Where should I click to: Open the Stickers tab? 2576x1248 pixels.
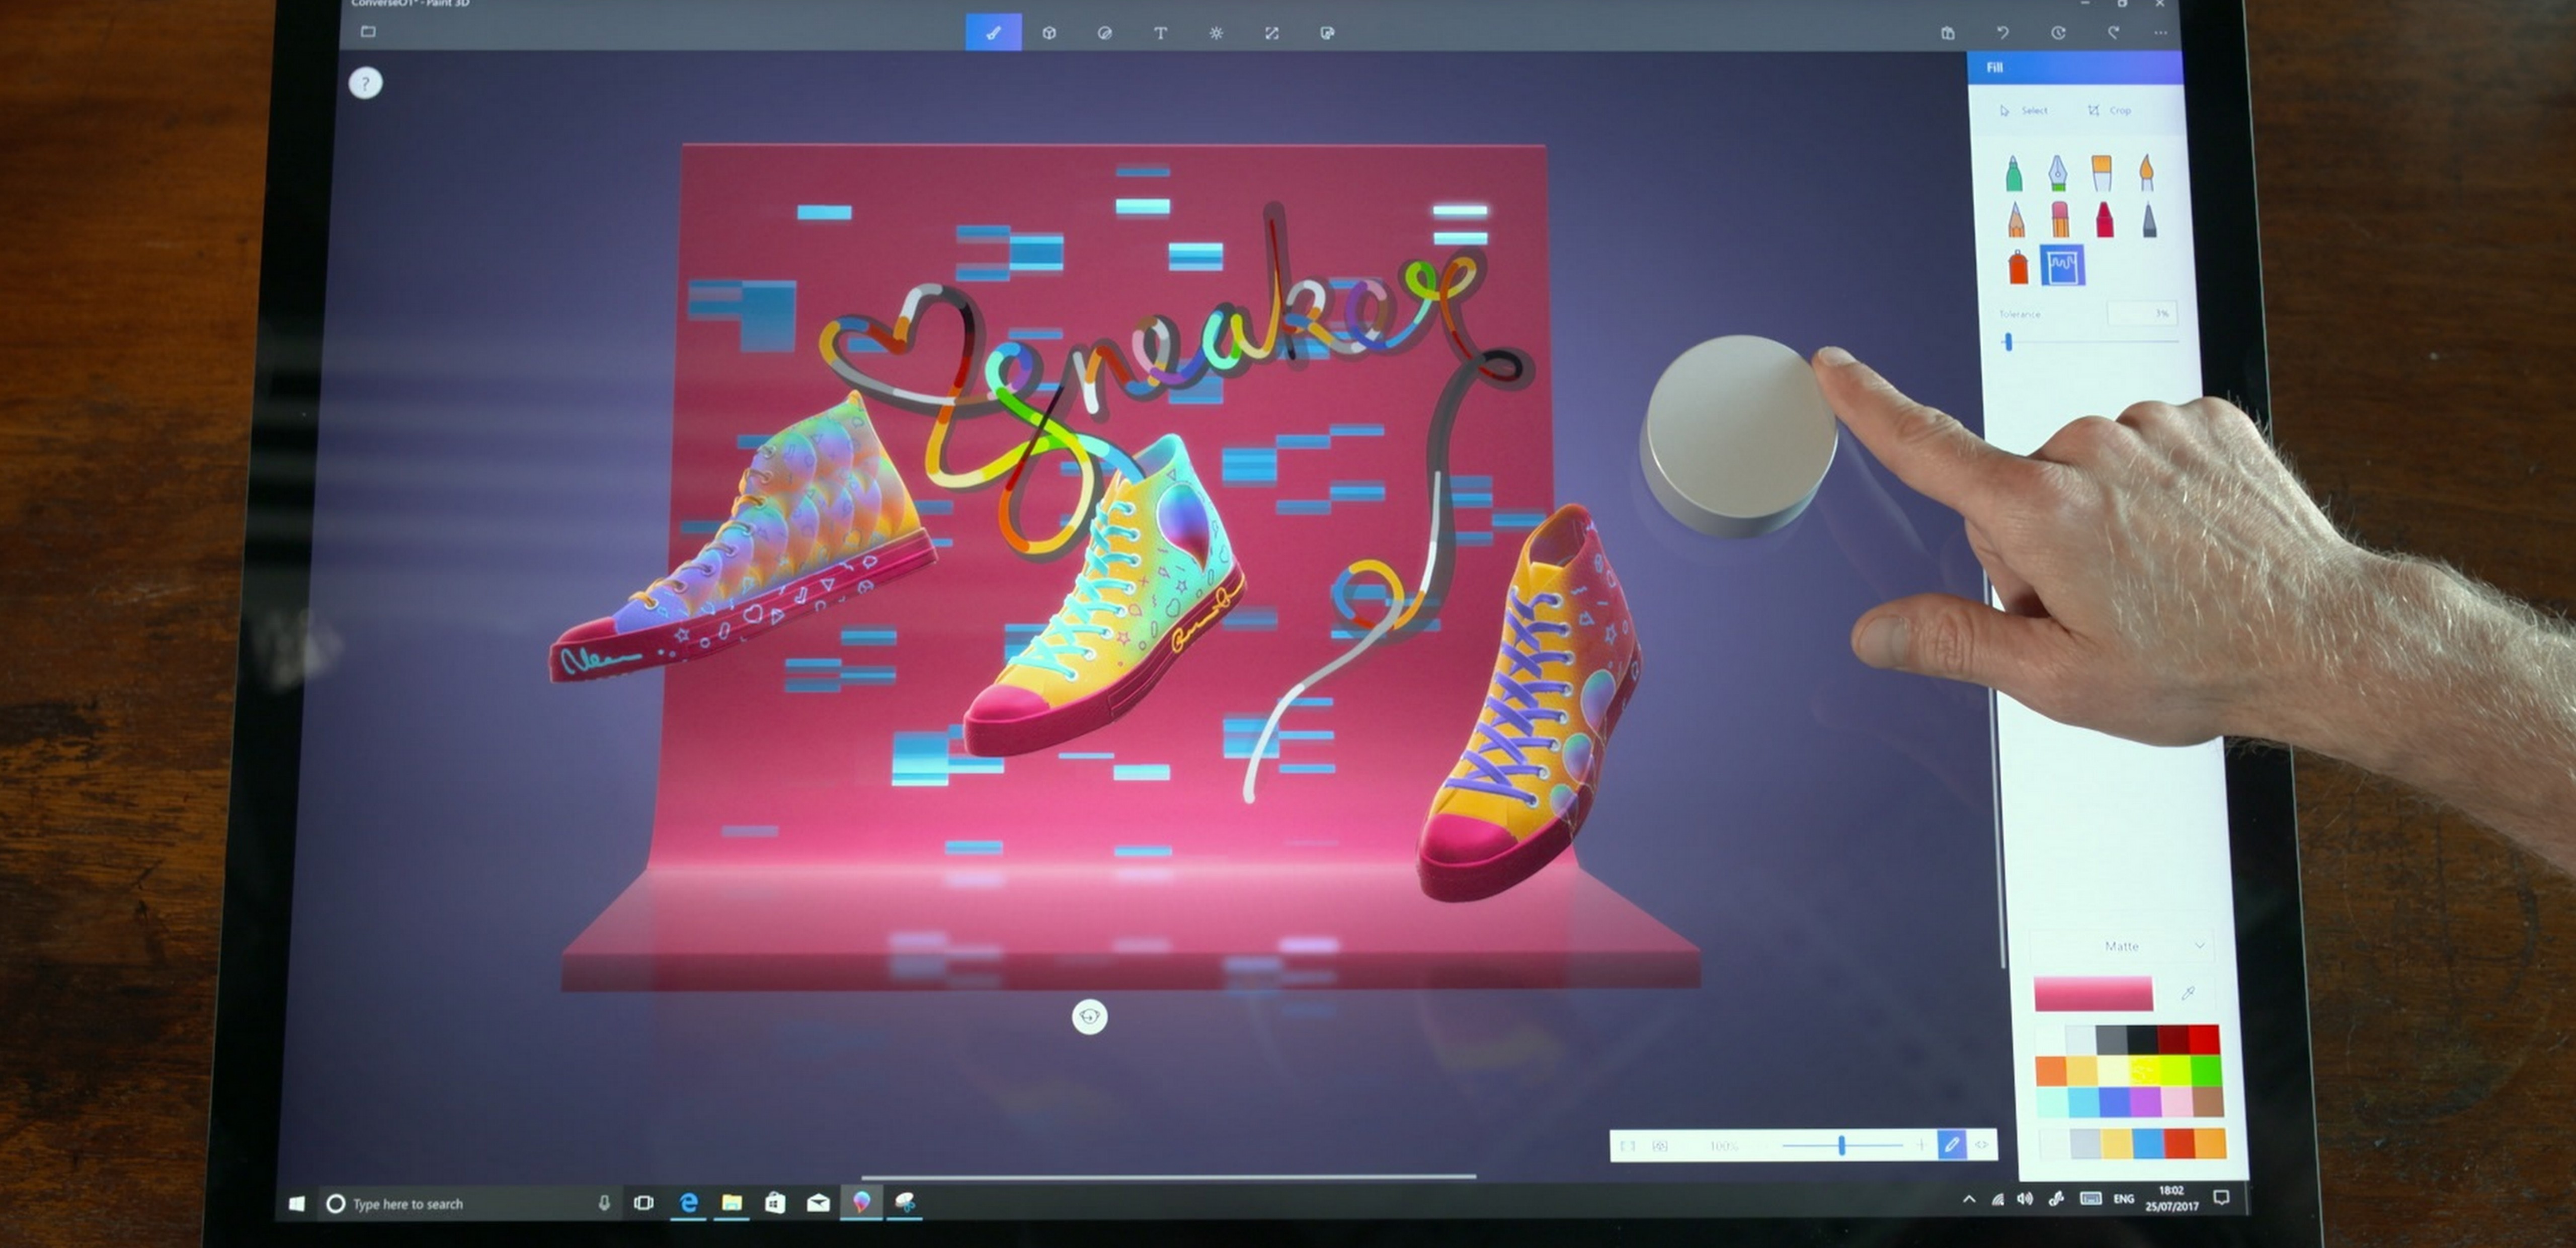[x=1104, y=33]
